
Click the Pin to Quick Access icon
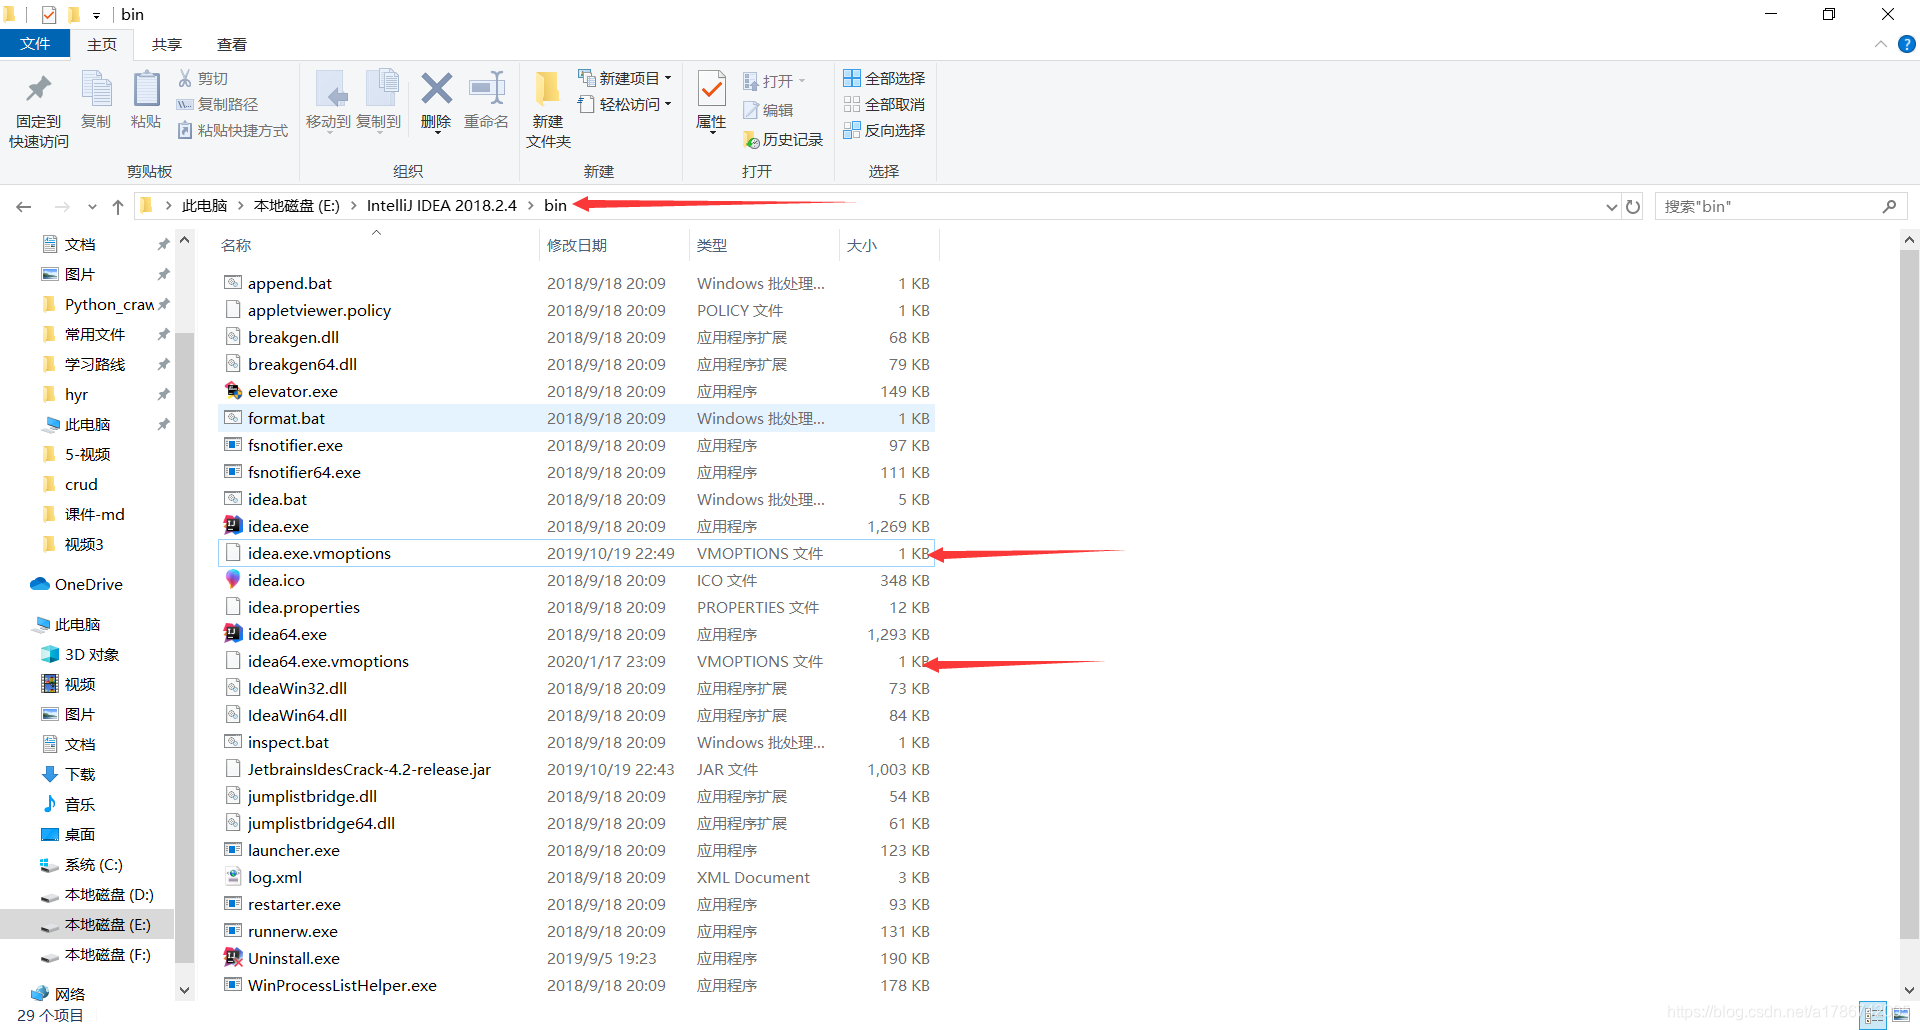click(39, 90)
